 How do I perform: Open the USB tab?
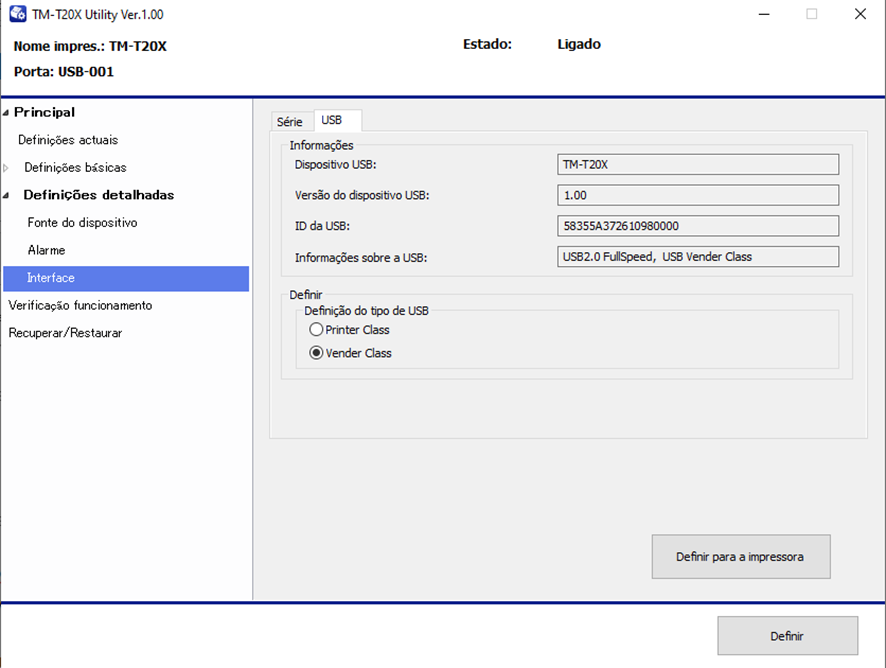(332, 120)
